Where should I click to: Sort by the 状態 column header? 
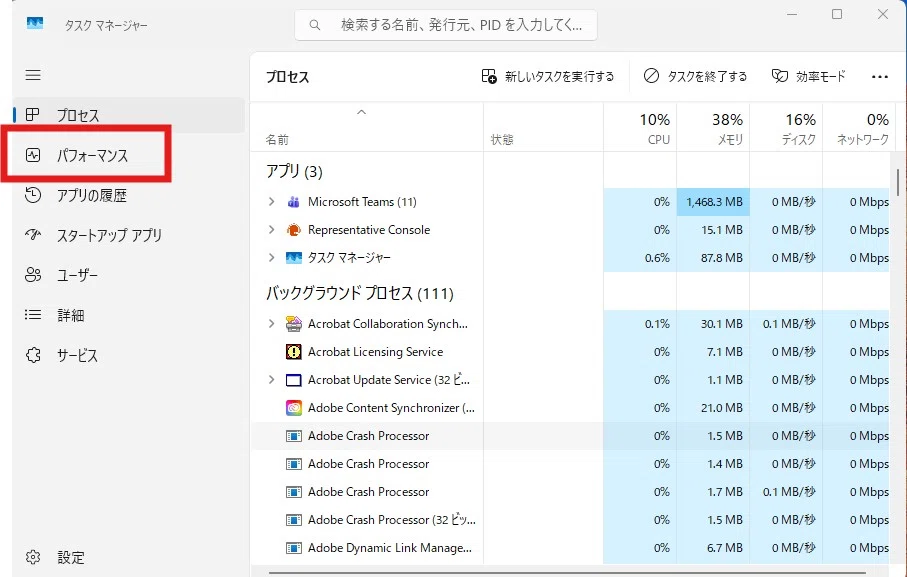[543, 128]
